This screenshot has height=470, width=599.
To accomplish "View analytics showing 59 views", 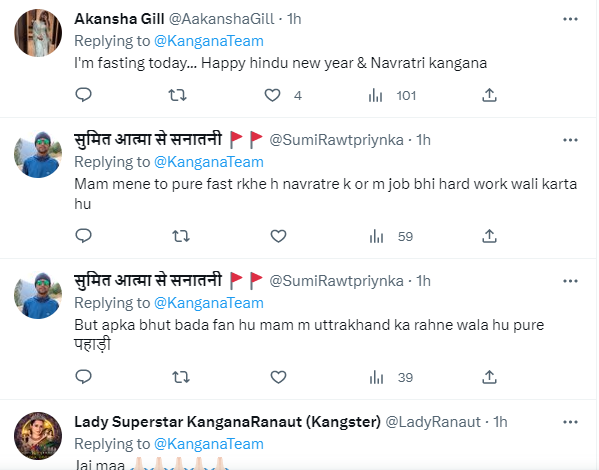I will (x=391, y=237).
